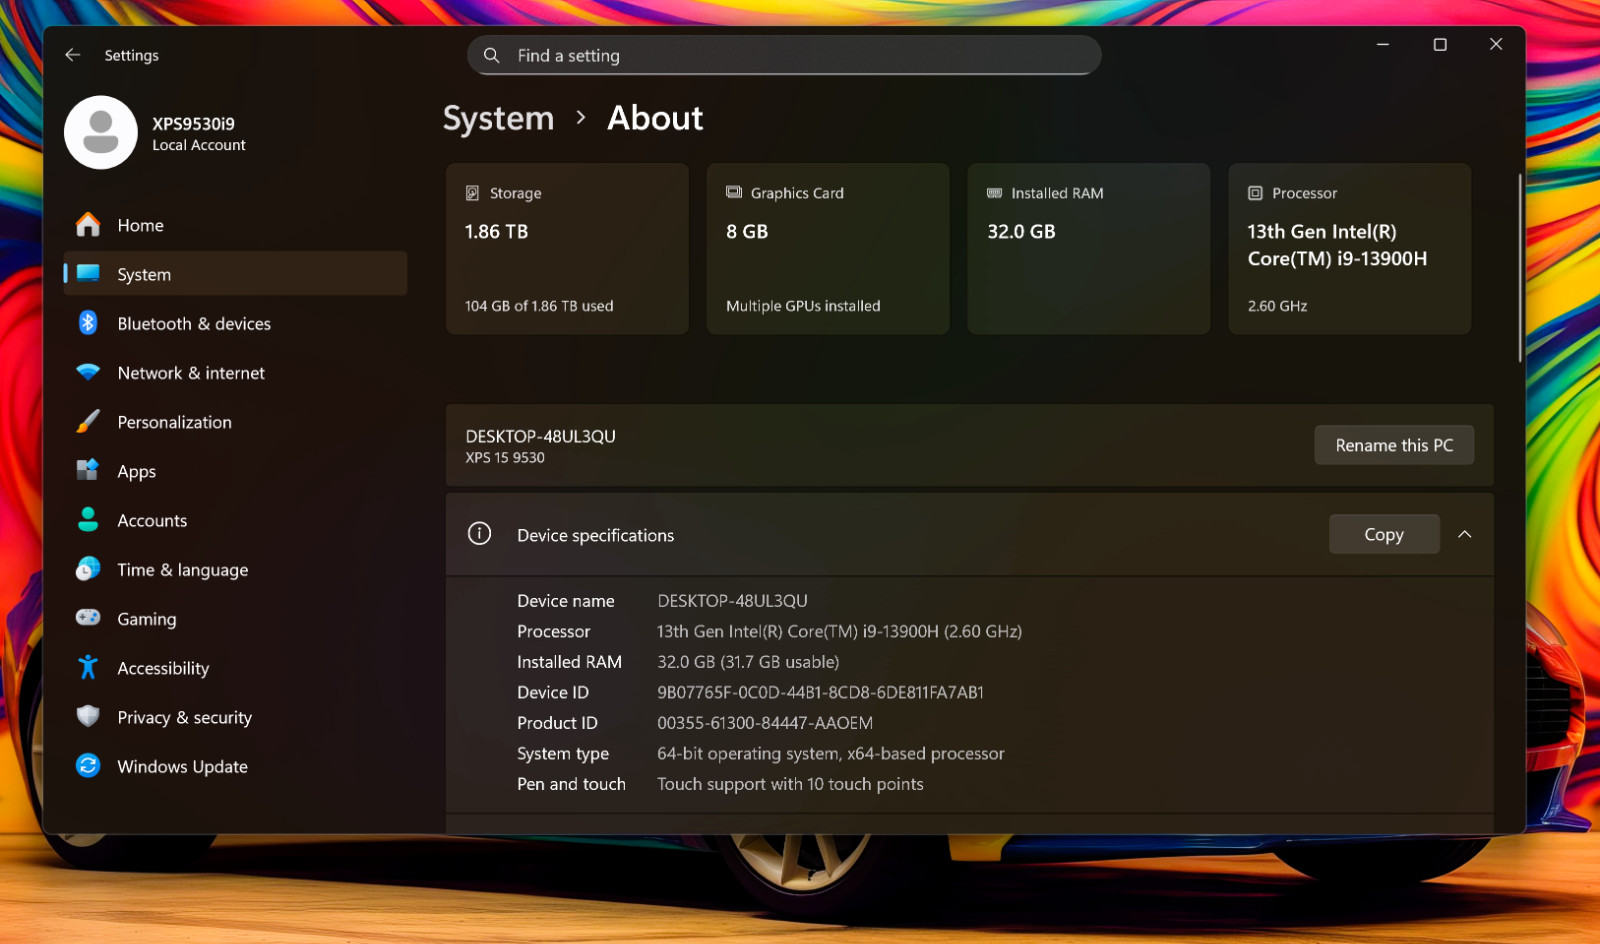This screenshot has width=1600, height=944.
Task: Collapse the Device specifications section
Action: [x=1465, y=534]
